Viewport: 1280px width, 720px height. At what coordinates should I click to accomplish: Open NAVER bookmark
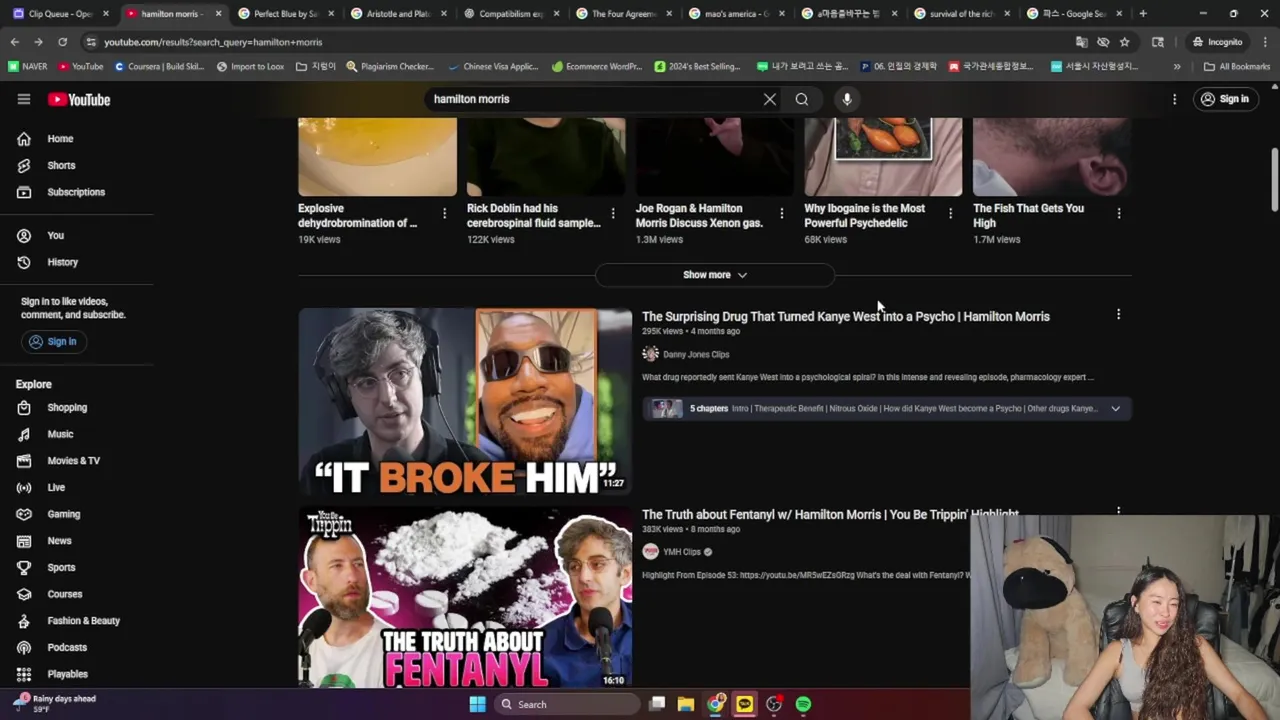point(28,66)
